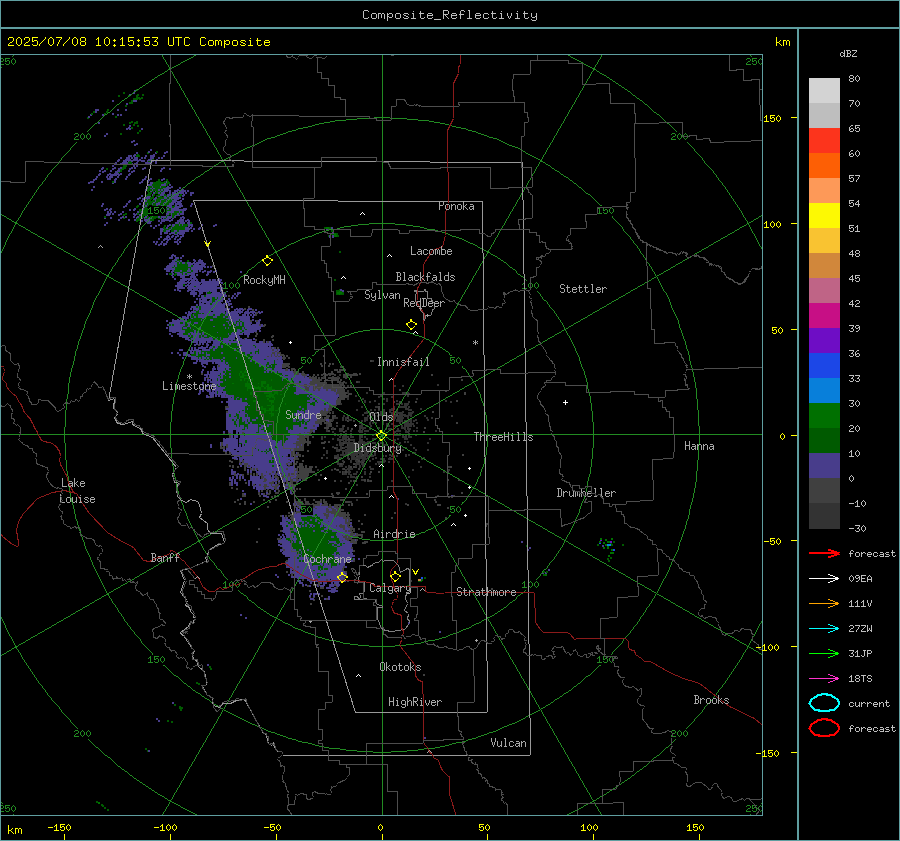Click the Banff town label
This screenshot has height=841, width=900.
tap(165, 557)
